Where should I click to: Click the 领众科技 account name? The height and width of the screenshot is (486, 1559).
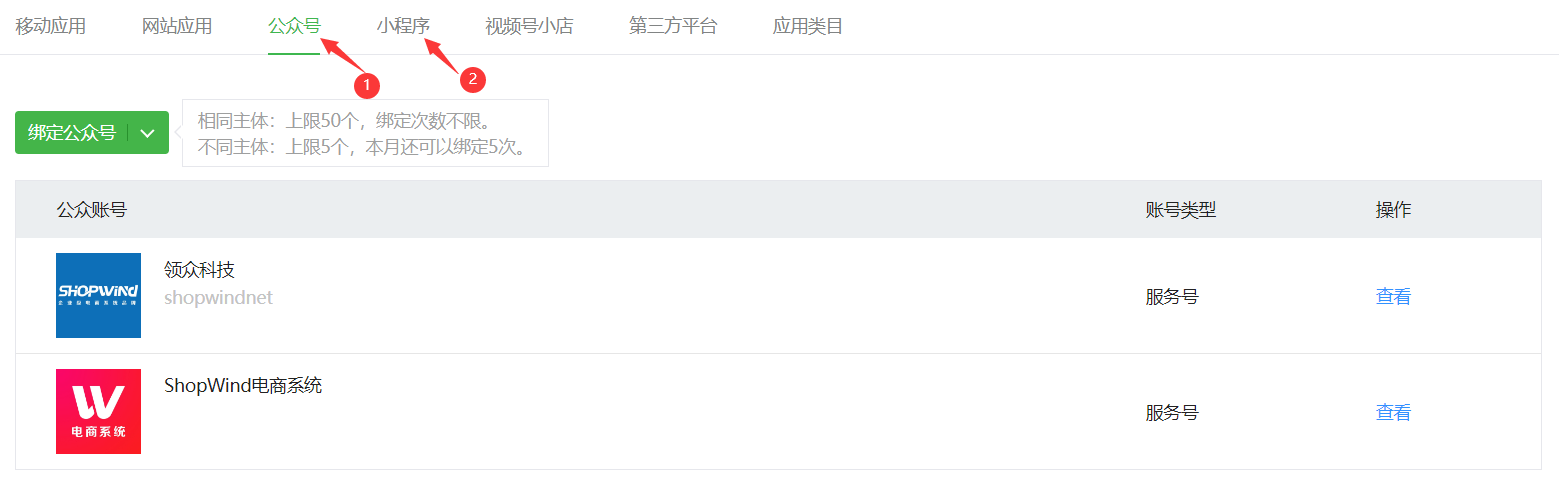tap(199, 270)
